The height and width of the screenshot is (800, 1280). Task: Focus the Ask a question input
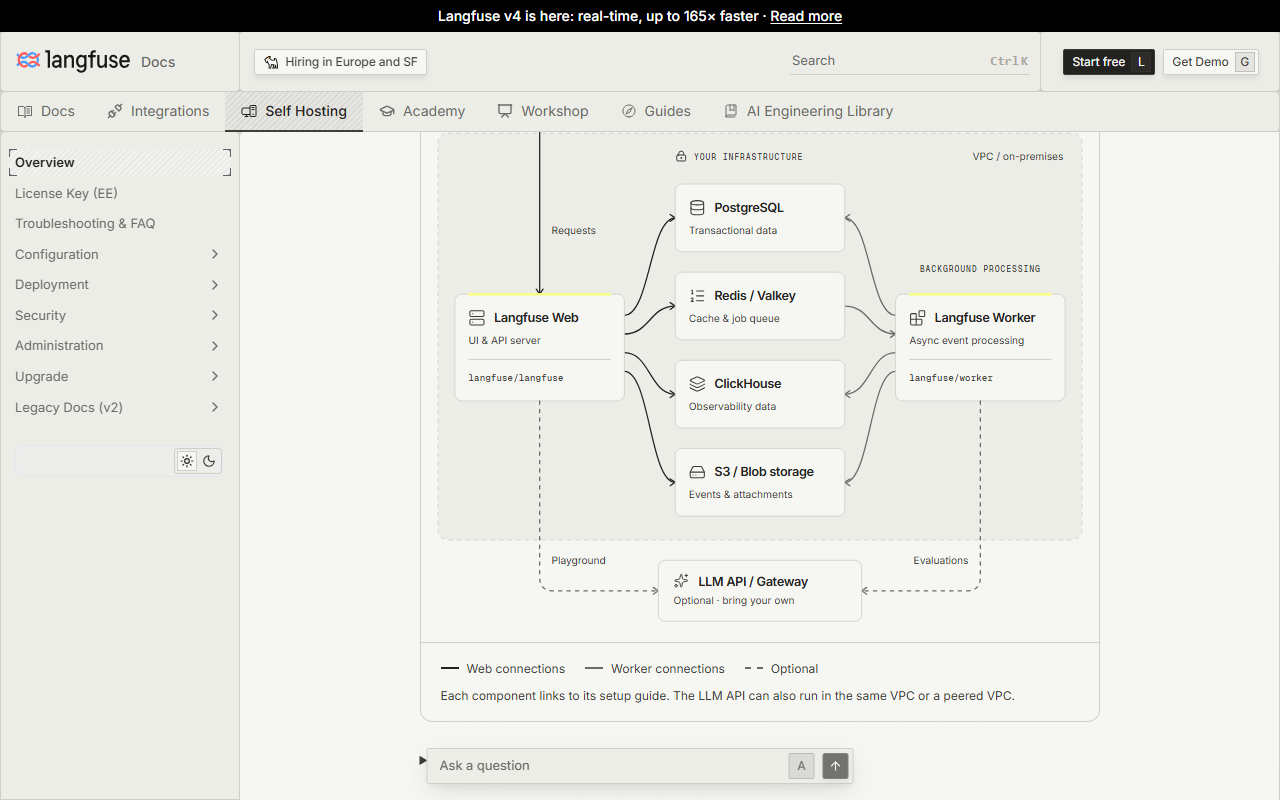[610, 766]
